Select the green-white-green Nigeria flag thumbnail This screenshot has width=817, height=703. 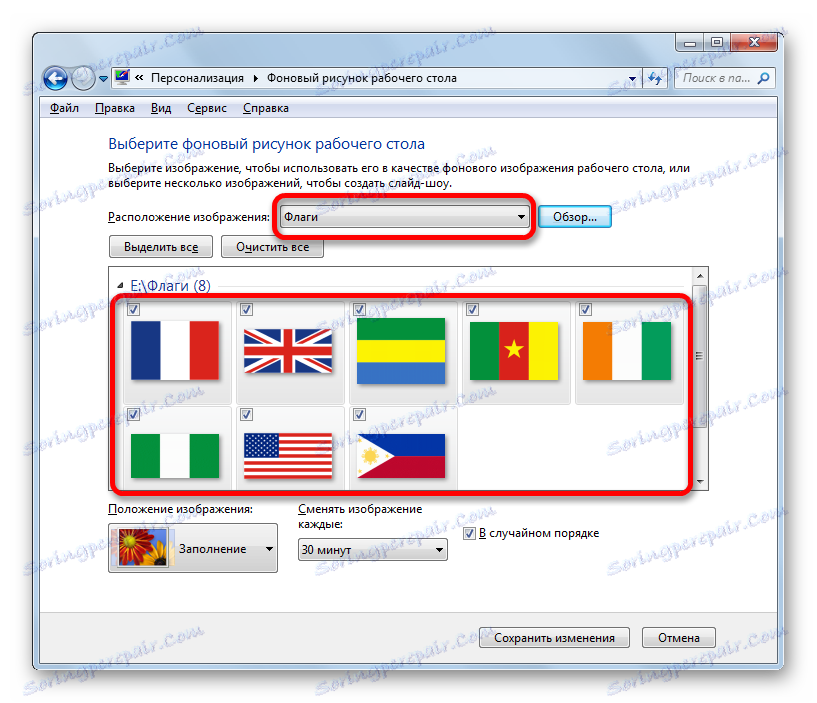point(175,456)
